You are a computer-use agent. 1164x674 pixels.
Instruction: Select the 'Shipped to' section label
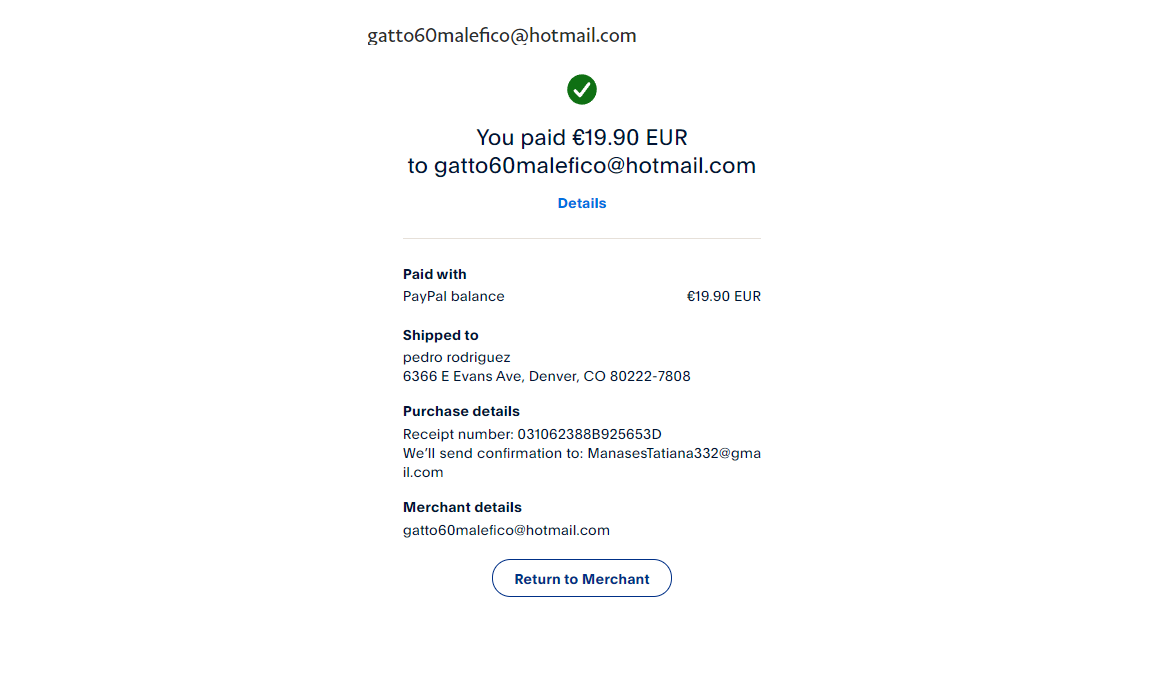tap(440, 335)
